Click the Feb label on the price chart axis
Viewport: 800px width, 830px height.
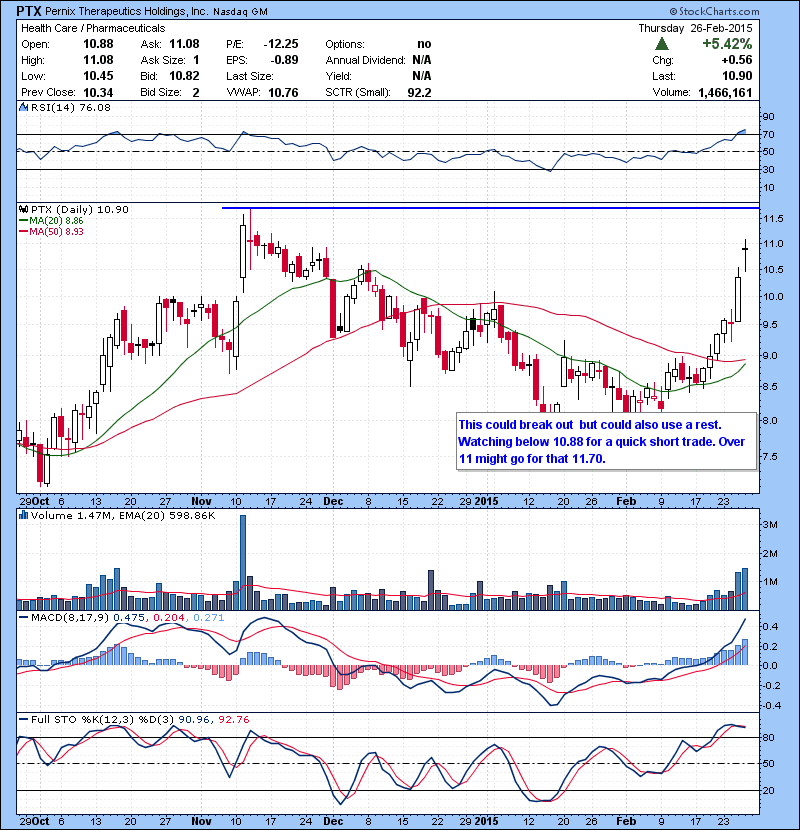click(626, 501)
